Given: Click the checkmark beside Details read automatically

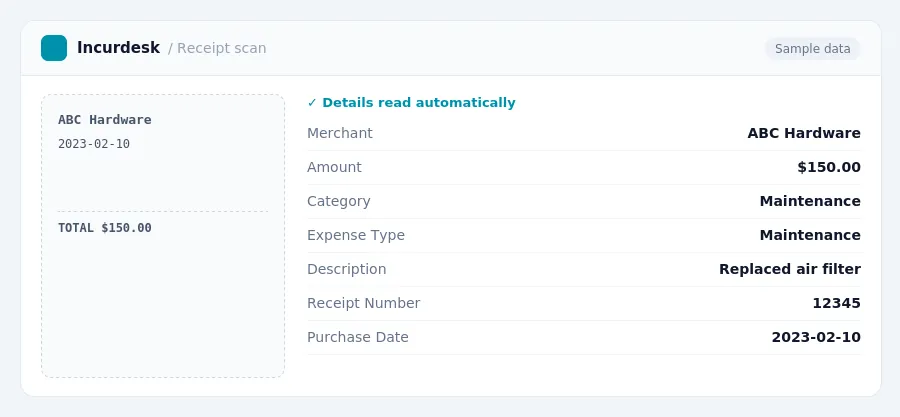Looking at the screenshot, I should tap(312, 103).
